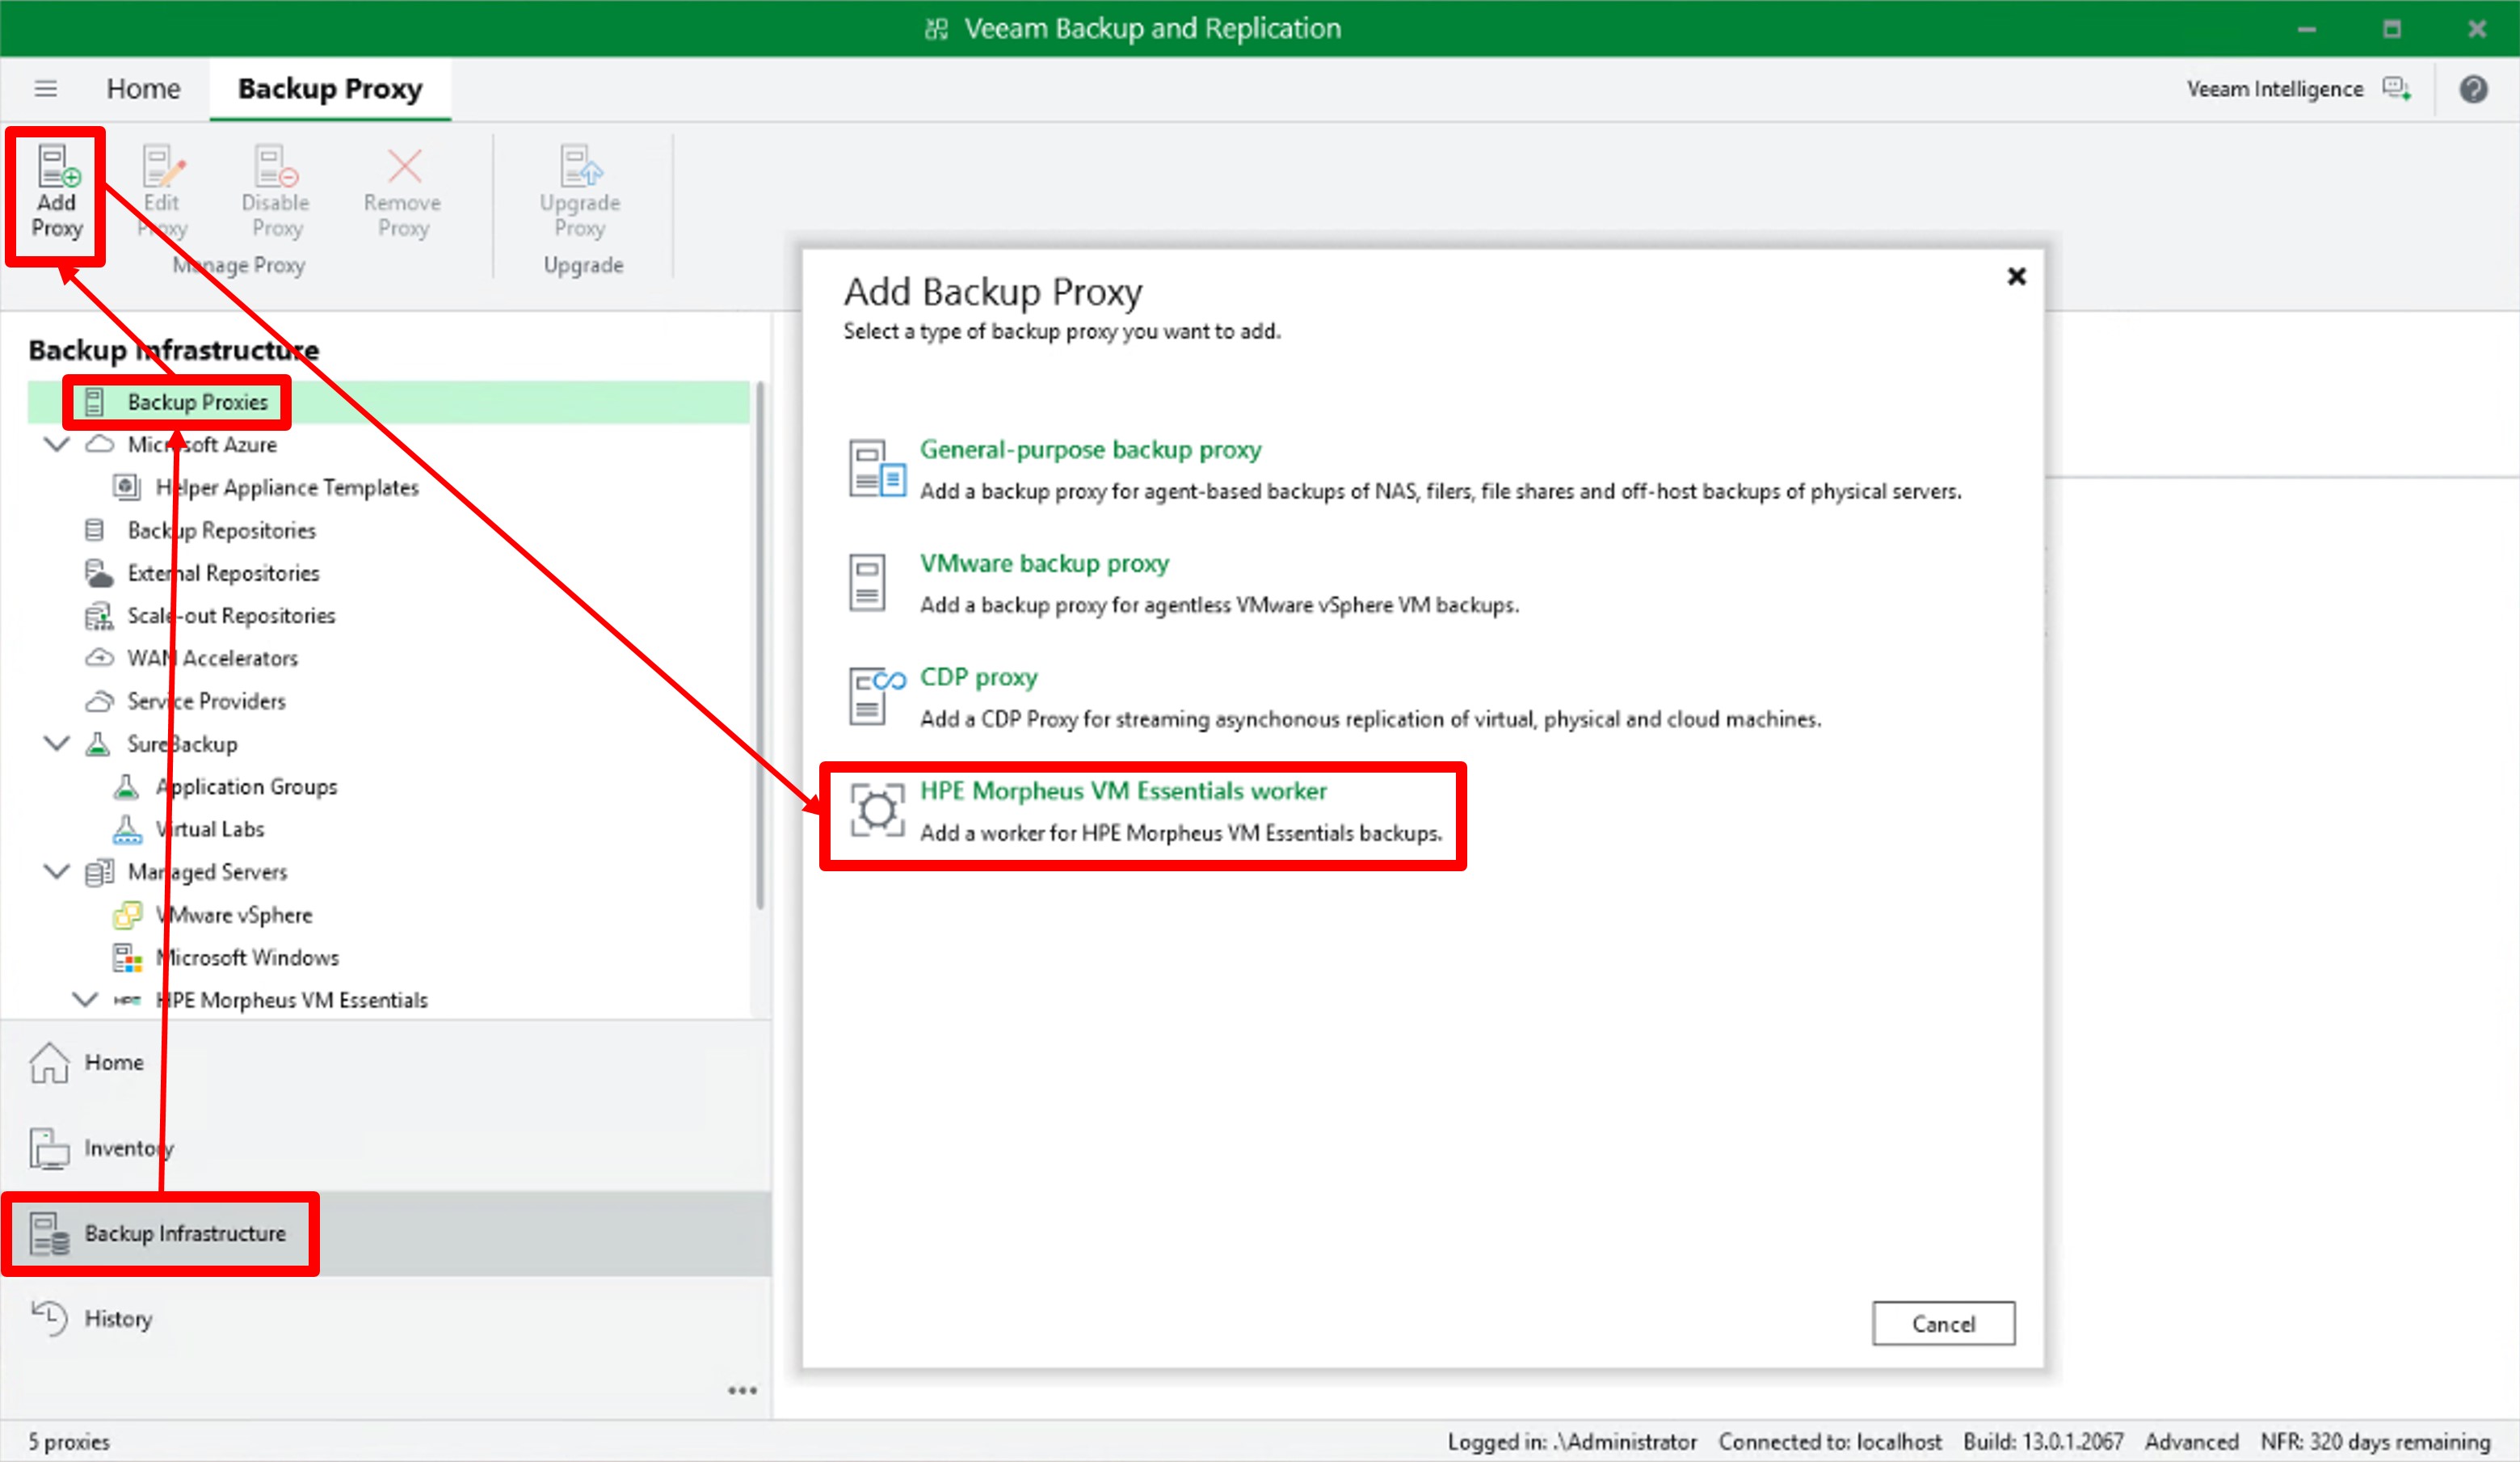
Task: Click Cancel in Add Backup Proxy dialog
Action: point(1943,1324)
